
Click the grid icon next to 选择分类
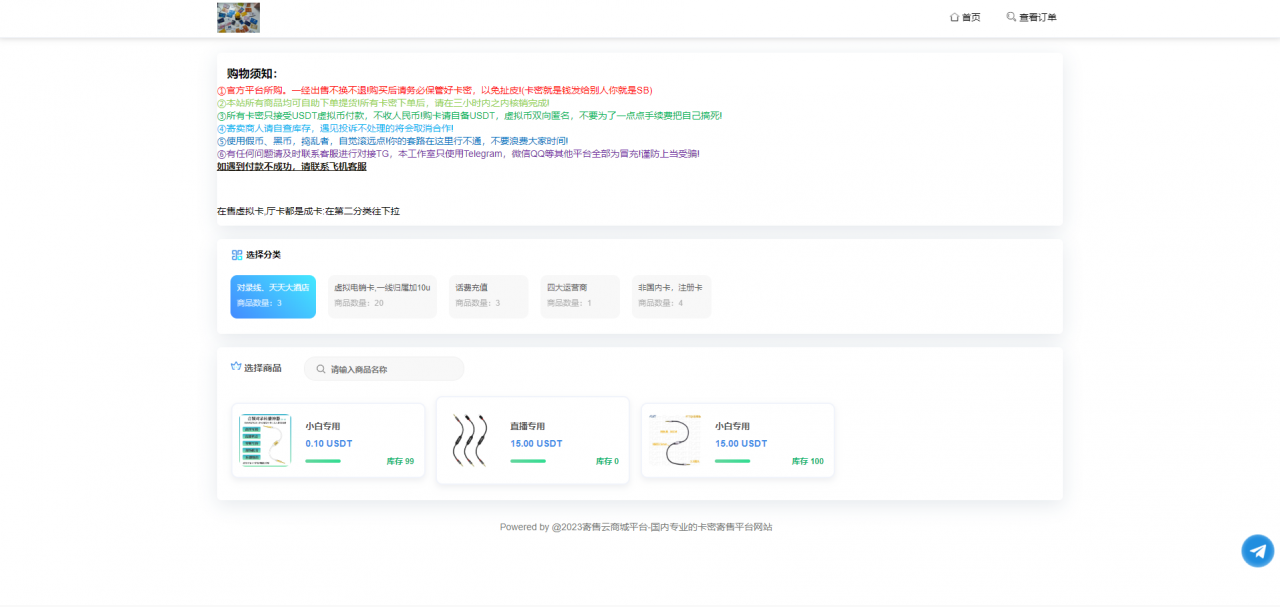tap(237, 255)
